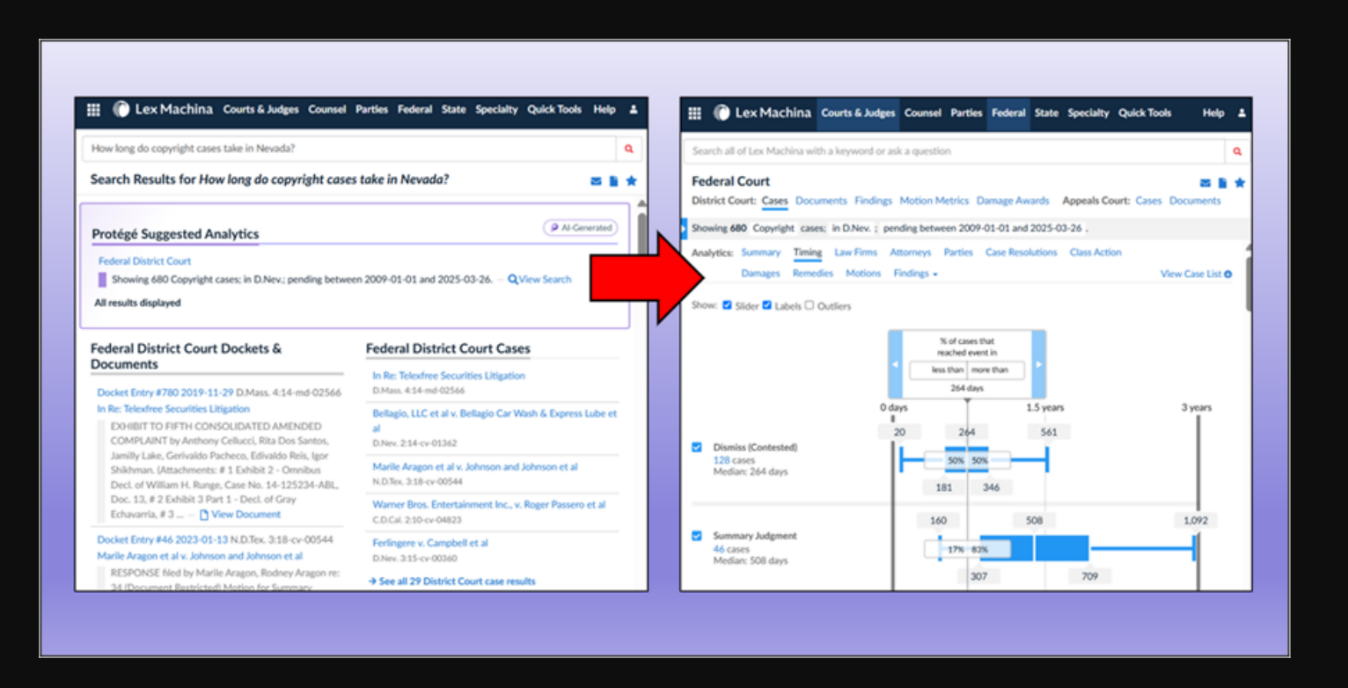Screen dimensions: 1348x688
Task: Expand the Findings dropdown in Analytics
Action: click(x=915, y=273)
